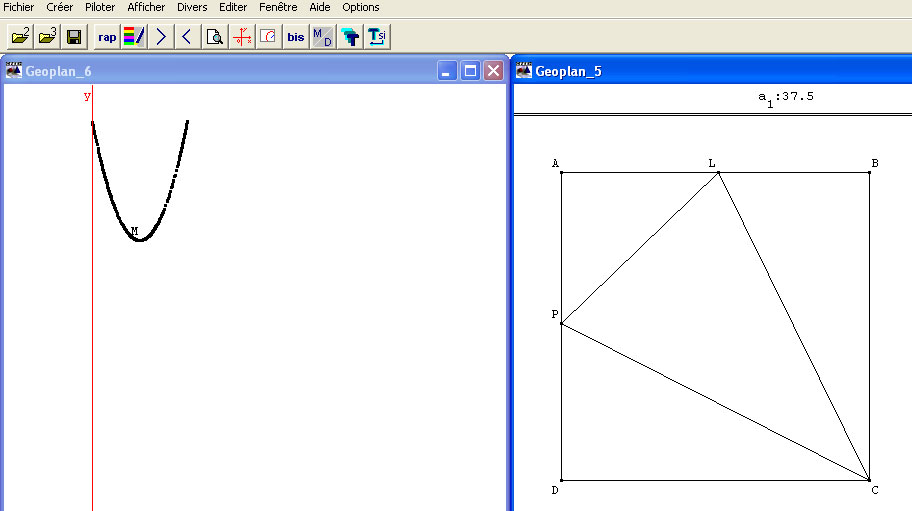Screen dimensions: 912x511
Task: Toggle the M/D mode toolbar button
Action: pyautogui.click(x=322, y=37)
